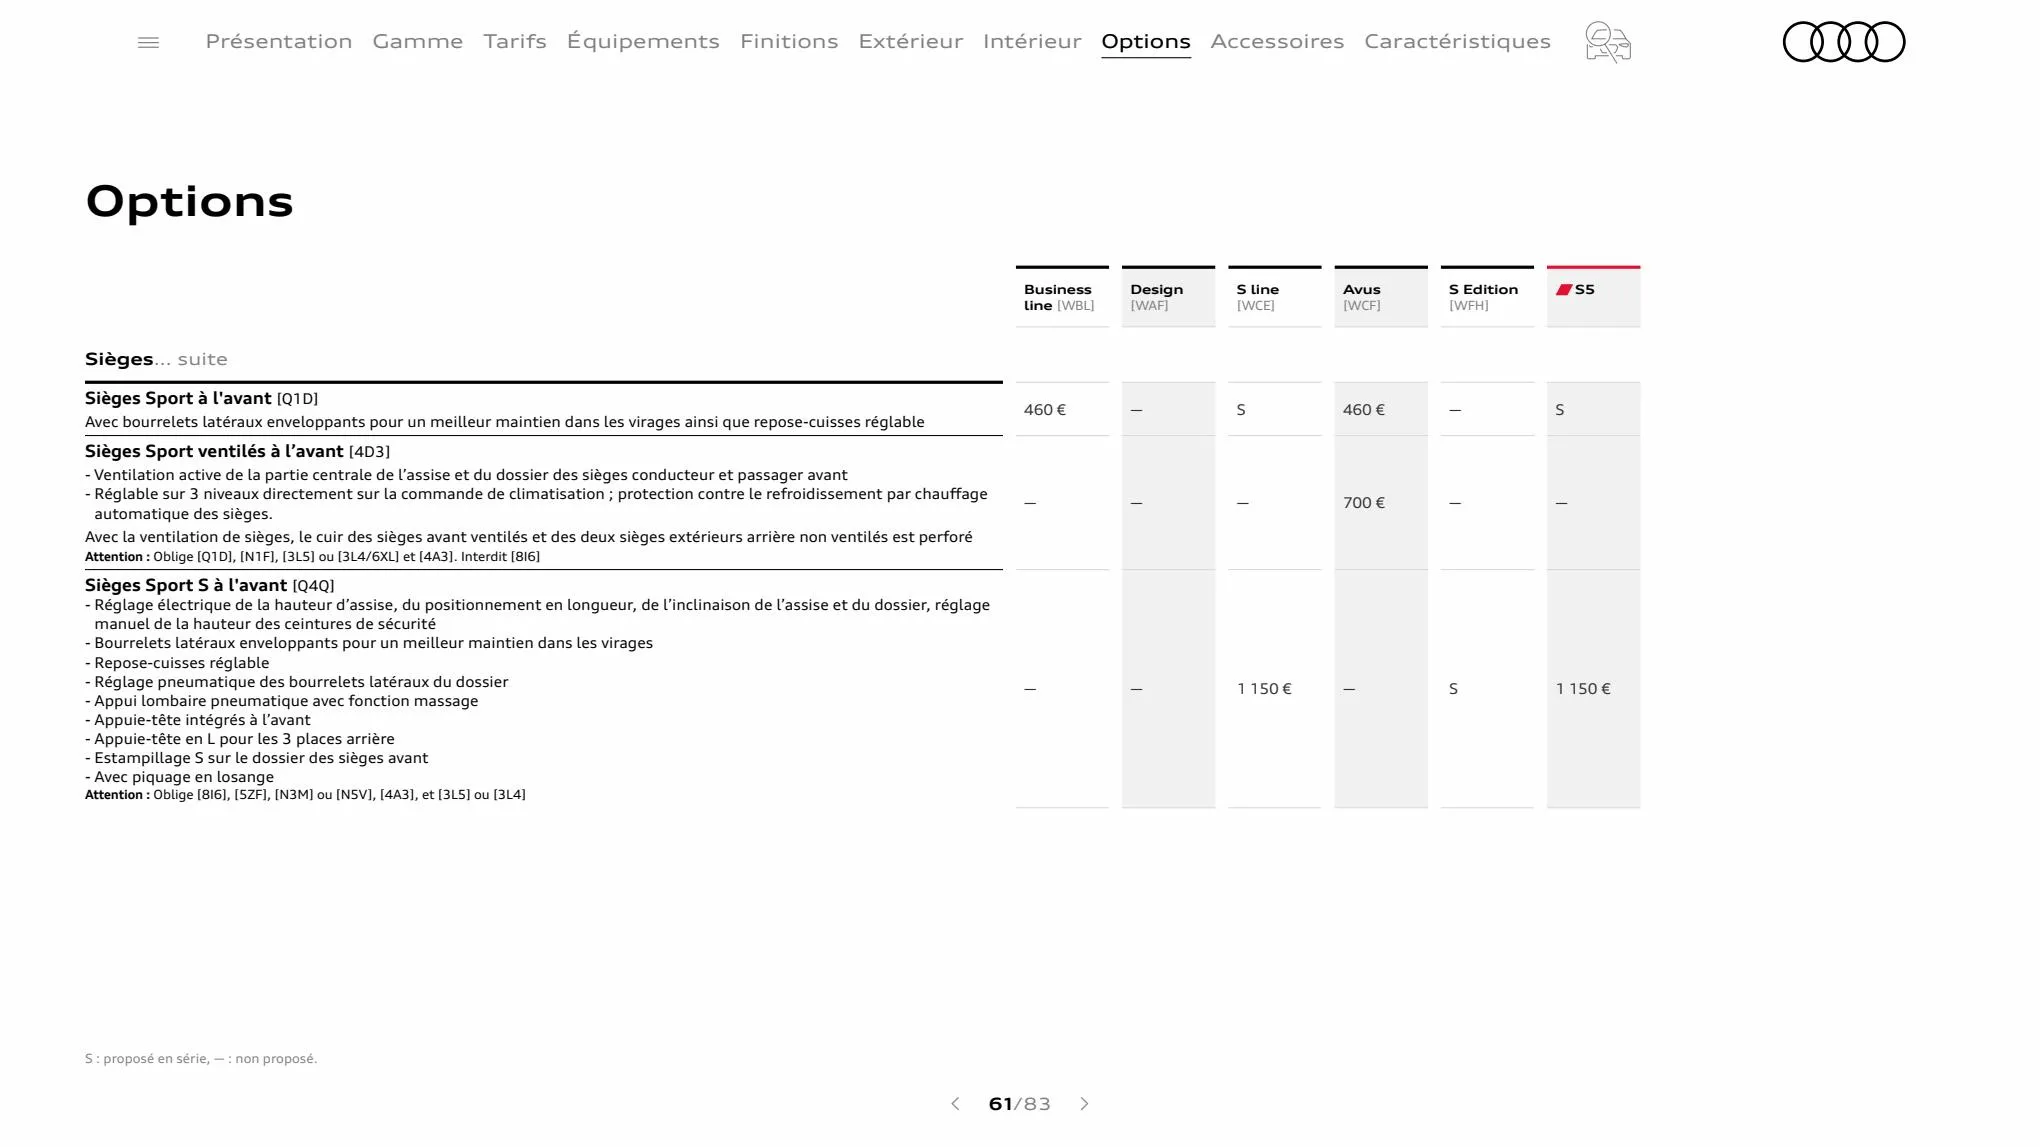The width and height of the screenshot is (2040, 1147).
Task: Click the dealer search icon
Action: (x=1608, y=42)
